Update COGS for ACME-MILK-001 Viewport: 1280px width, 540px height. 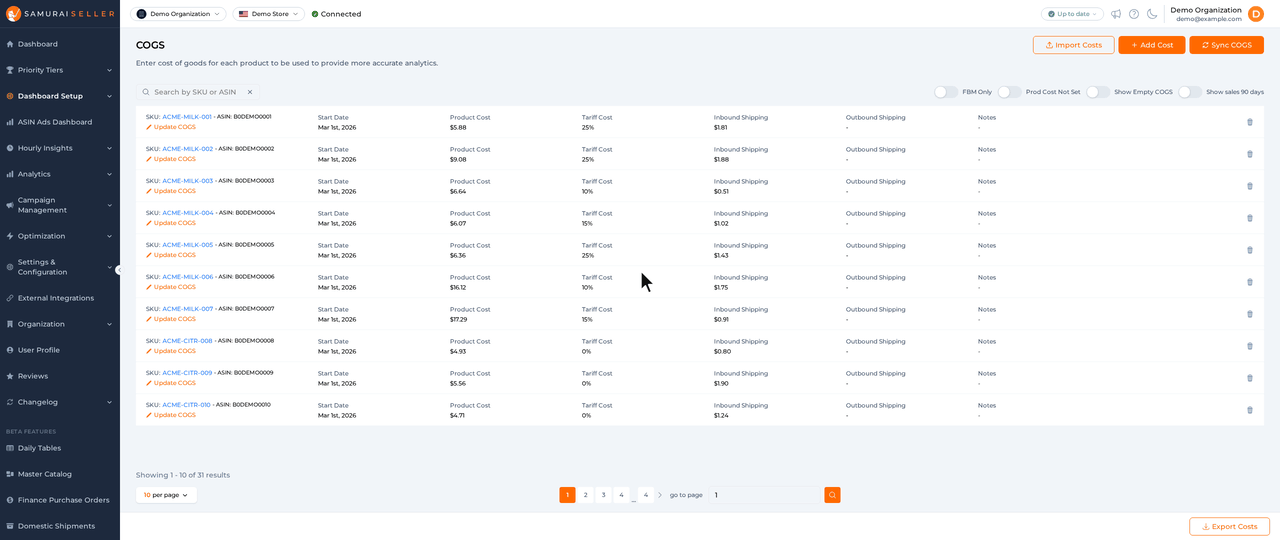pyautogui.click(x=171, y=127)
